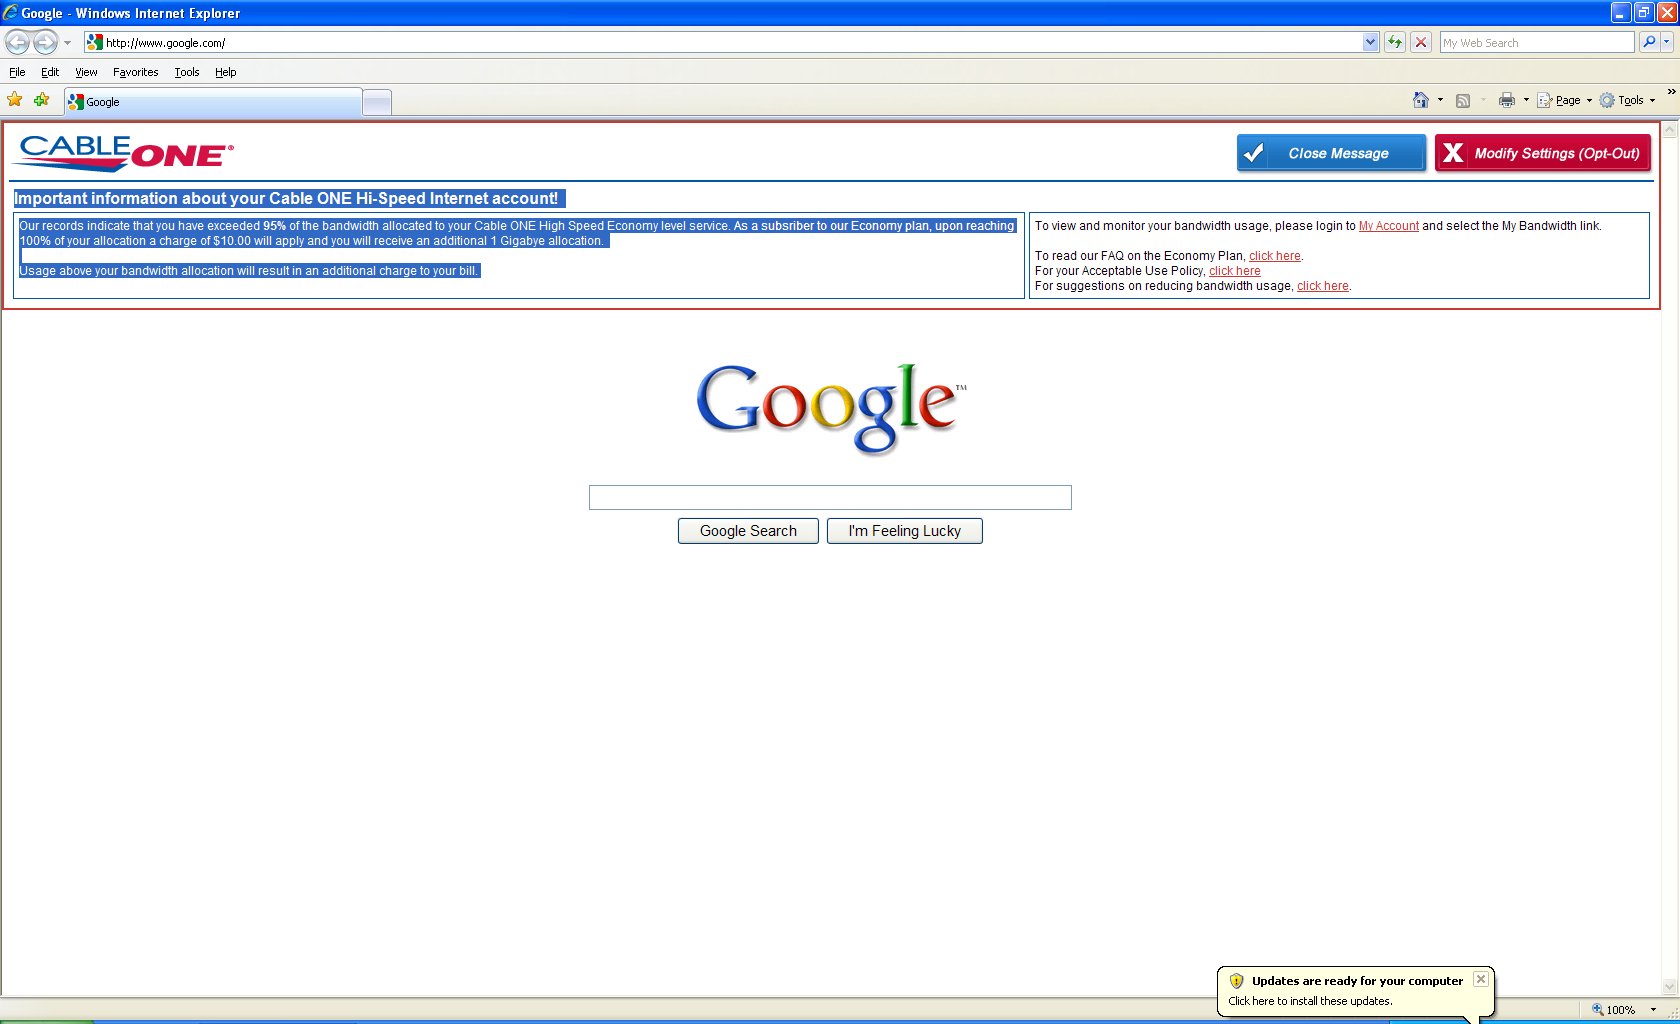Screen dimensions: 1680x1024
Task: Open a new blank tab
Action: (x=376, y=102)
